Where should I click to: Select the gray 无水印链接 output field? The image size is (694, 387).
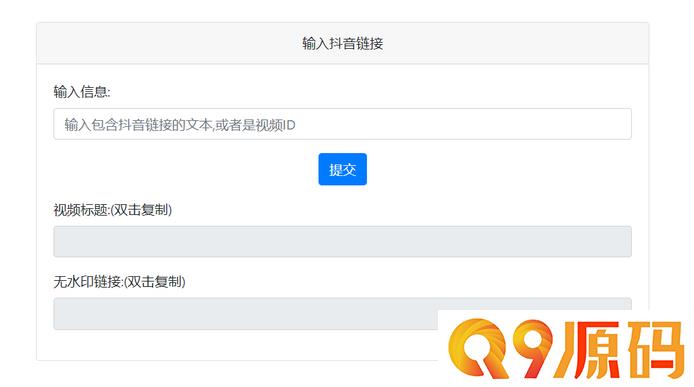click(x=342, y=313)
